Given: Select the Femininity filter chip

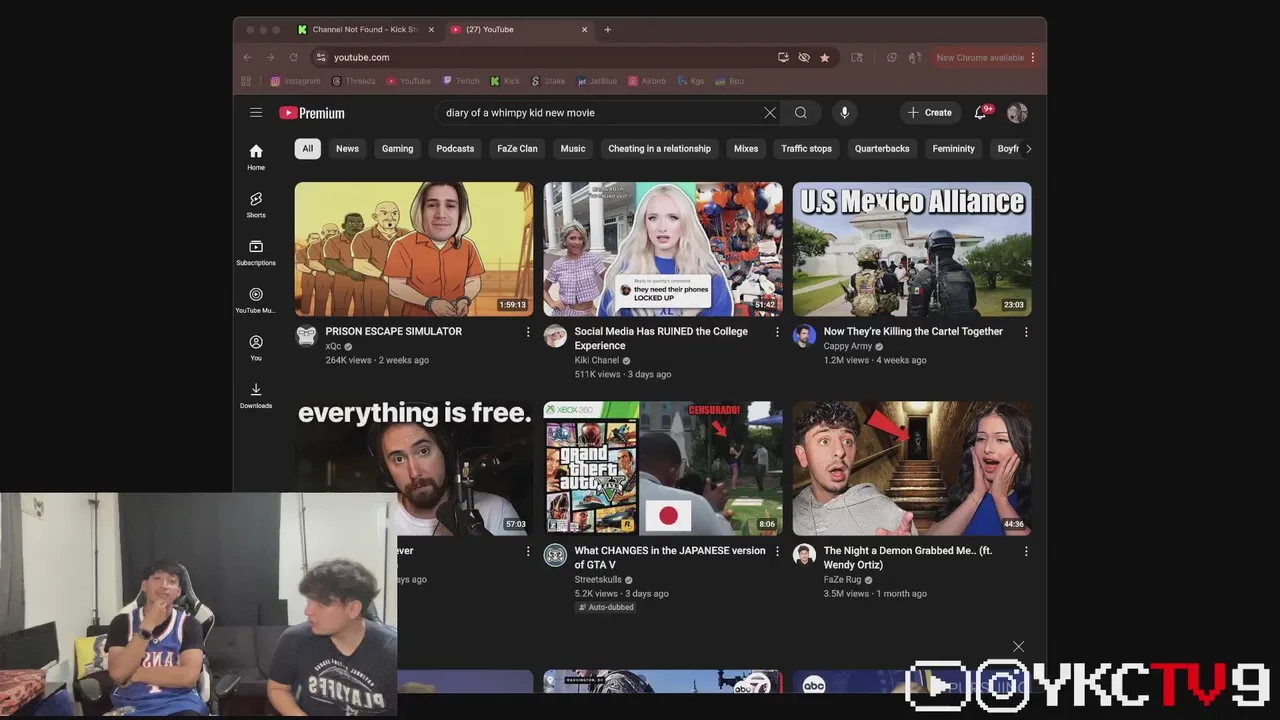Looking at the screenshot, I should (x=953, y=149).
